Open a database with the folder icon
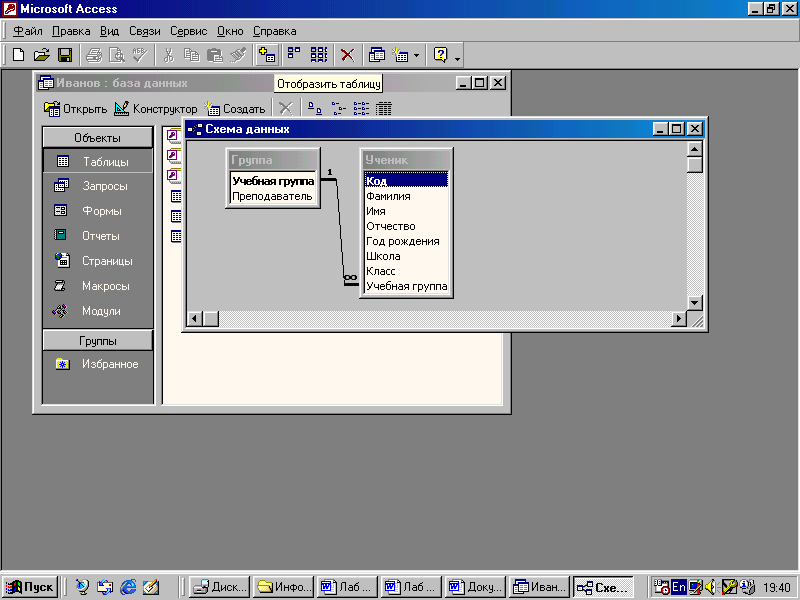This screenshot has height=600, width=800. coord(41,55)
